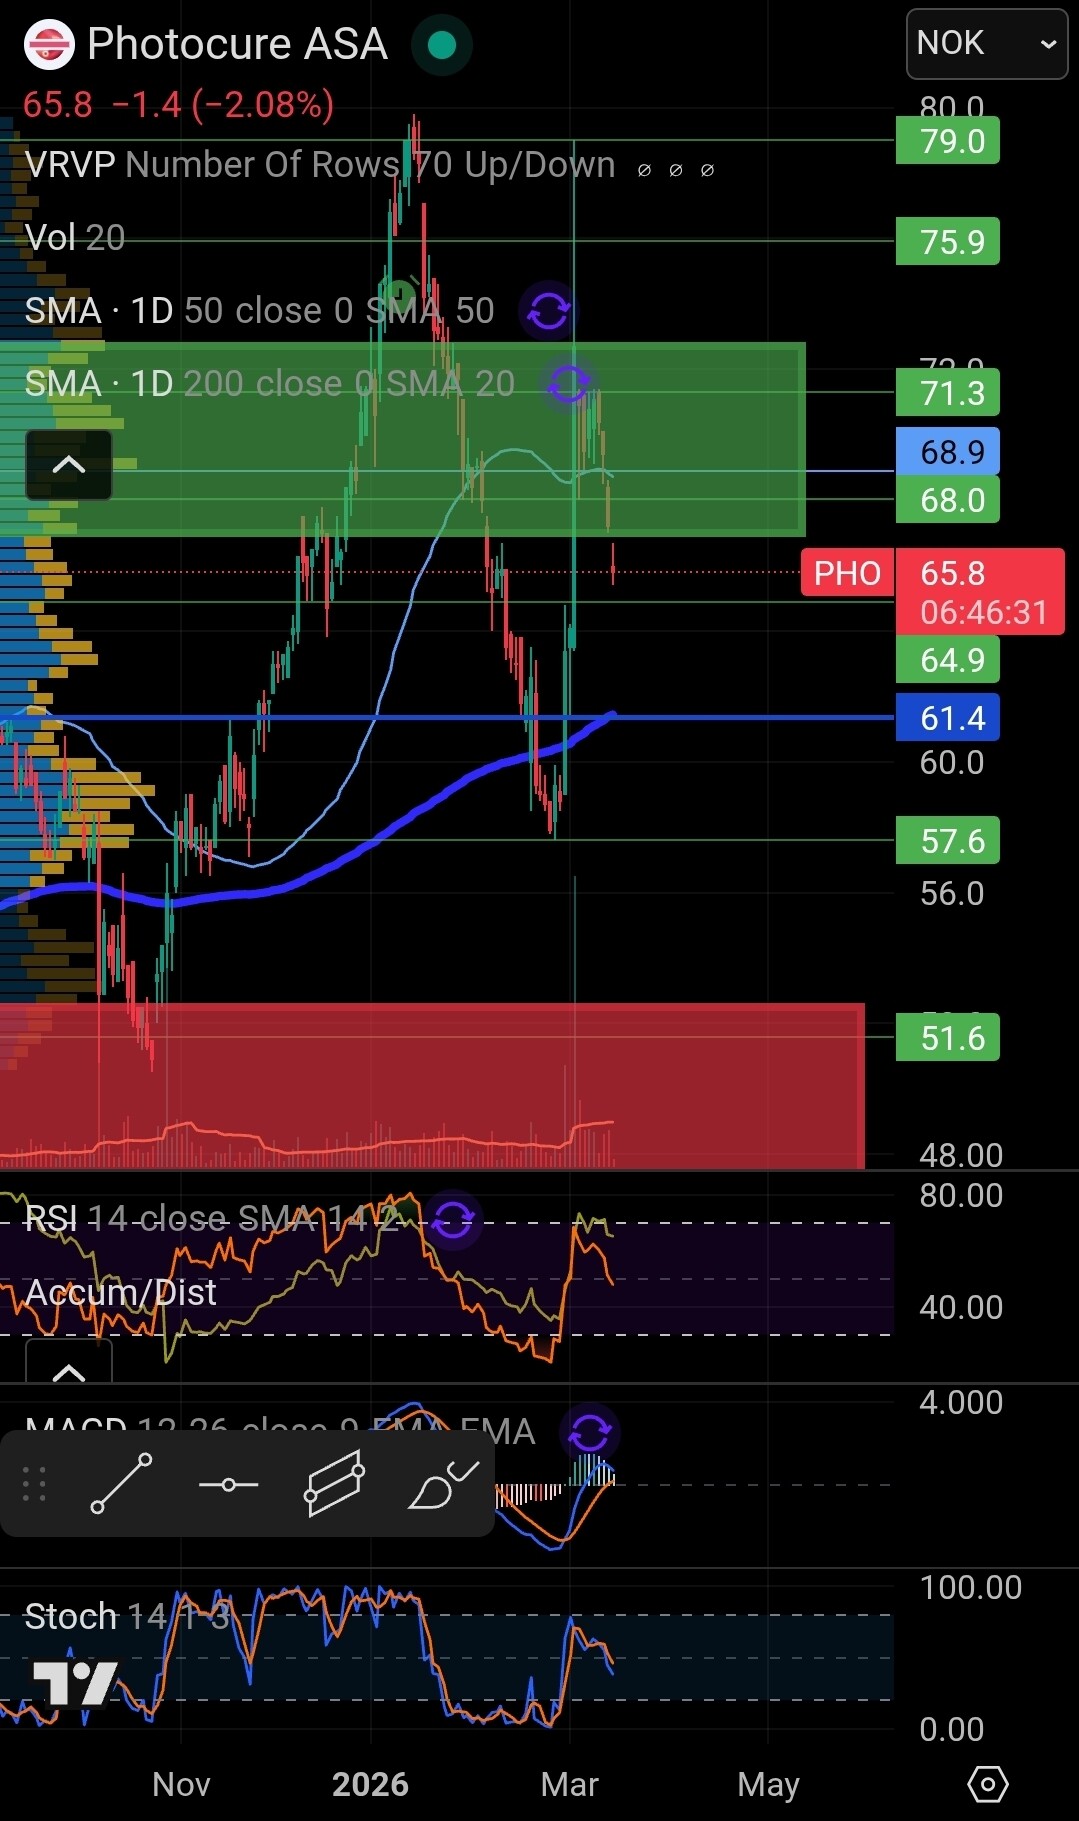Tap the Photocure ASA symbol title
The height and width of the screenshot is (1821, 1079).
[237, 44]
